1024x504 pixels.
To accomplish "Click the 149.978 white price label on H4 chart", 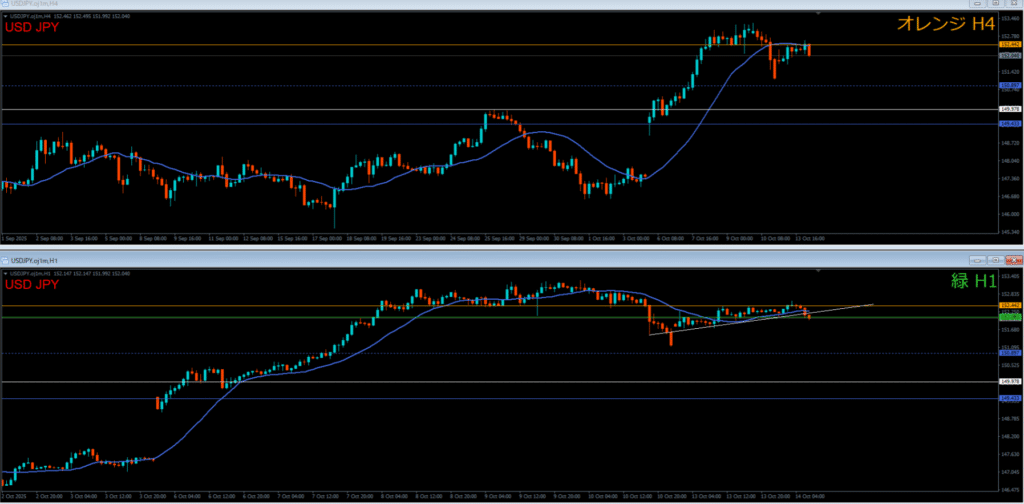I will tap(1009, 109).
